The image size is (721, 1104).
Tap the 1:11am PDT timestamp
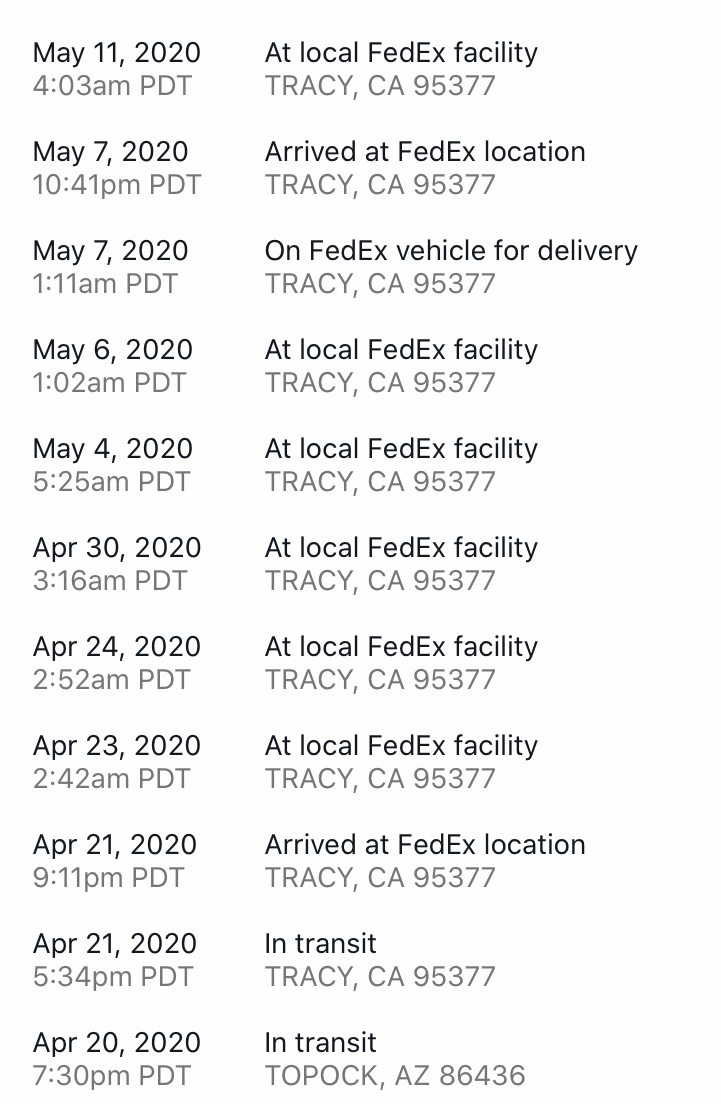coord(106,284)
